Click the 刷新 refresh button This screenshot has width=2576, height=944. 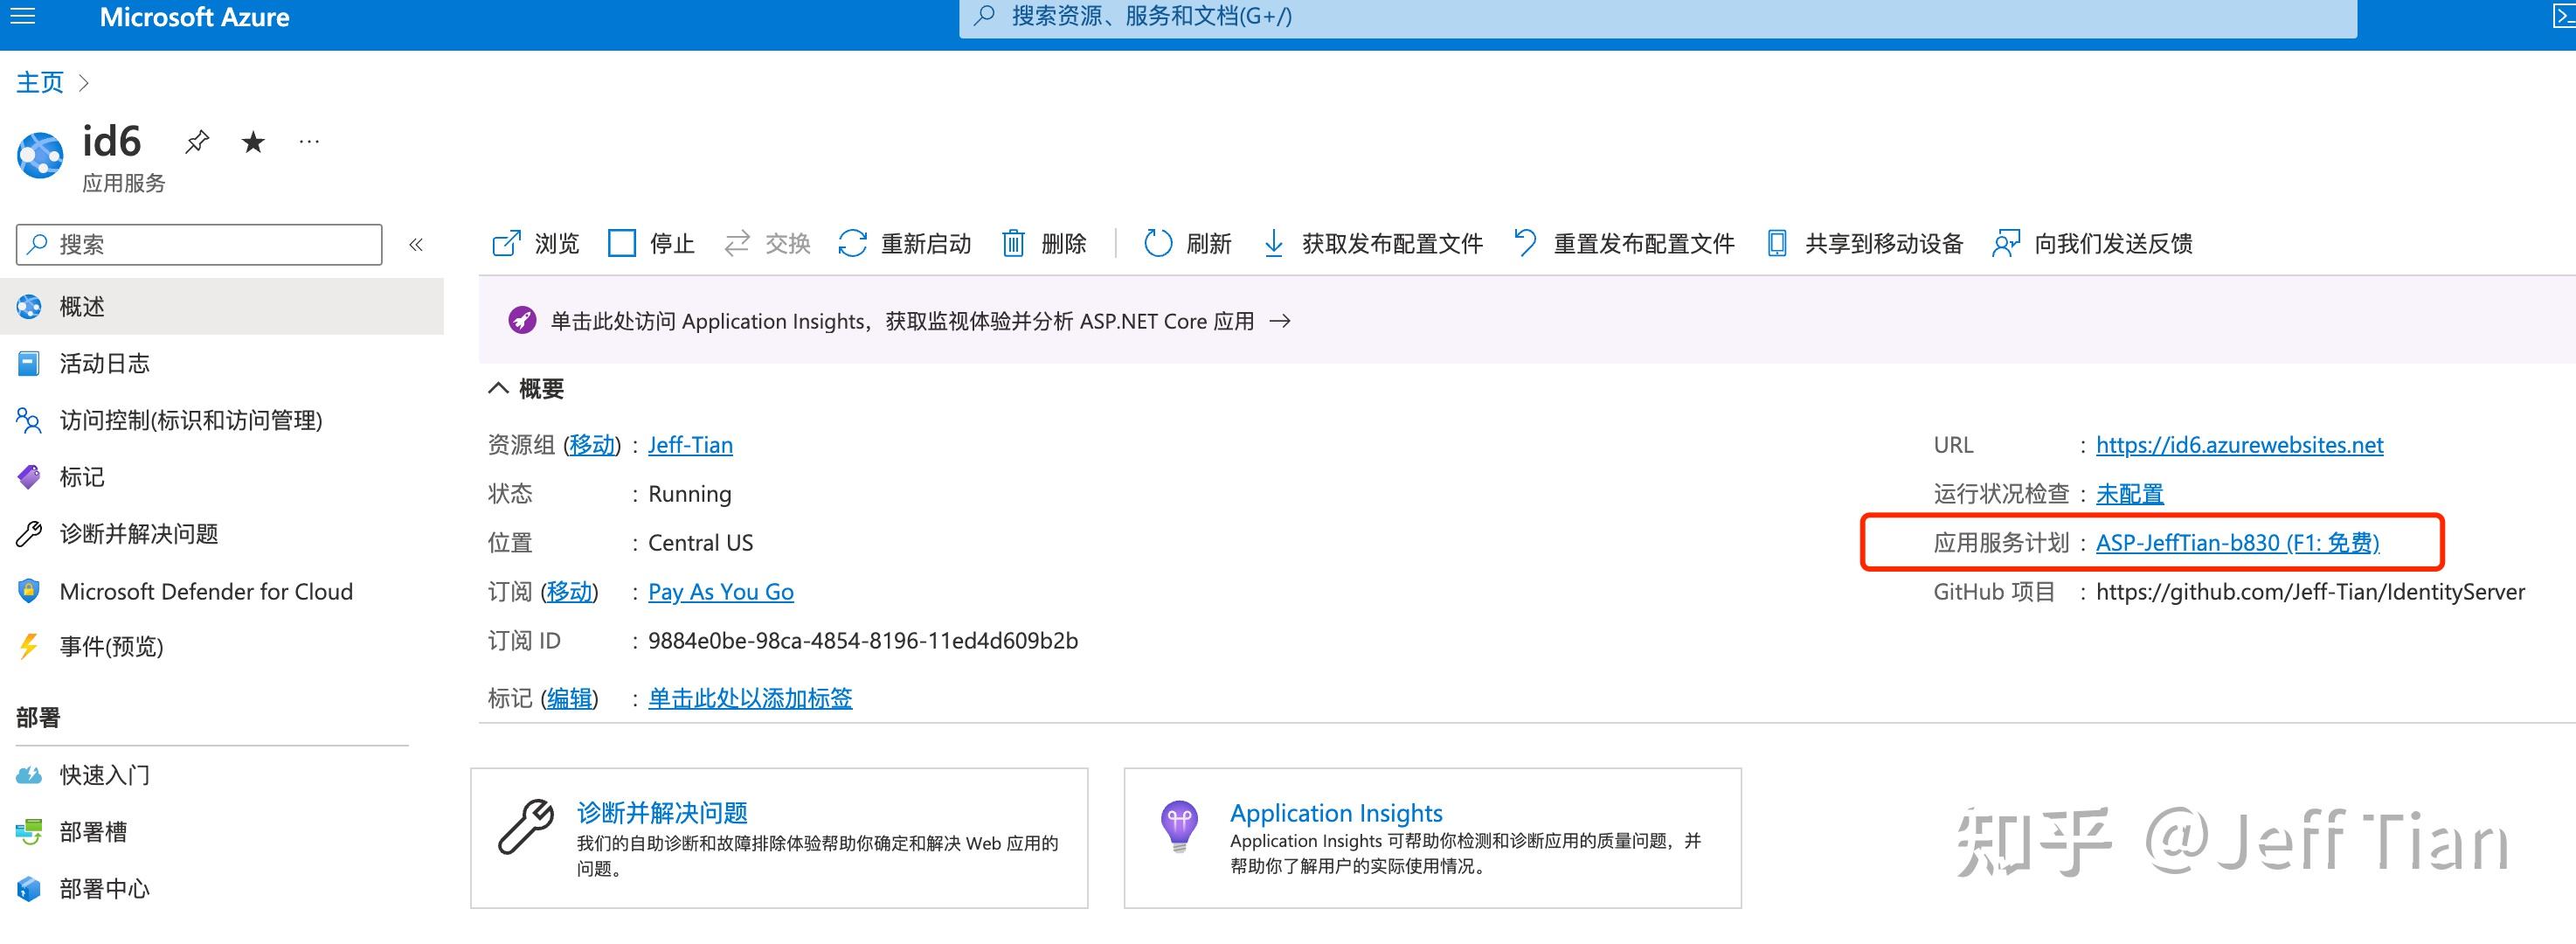(1188, 243)
